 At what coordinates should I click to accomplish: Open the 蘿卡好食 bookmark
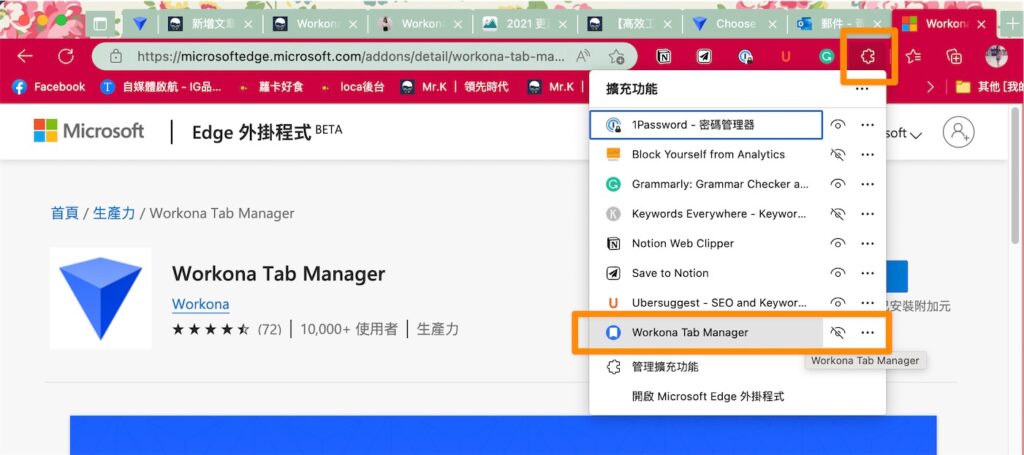point(271,87)
